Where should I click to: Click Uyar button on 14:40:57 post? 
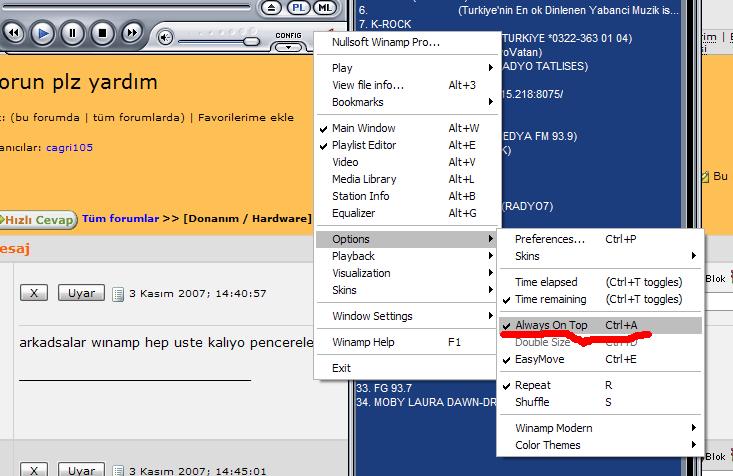(x=81, y=293)
